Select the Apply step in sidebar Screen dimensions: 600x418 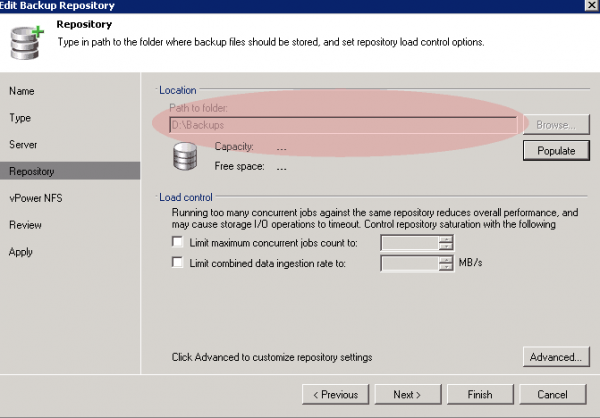[22, 252]
